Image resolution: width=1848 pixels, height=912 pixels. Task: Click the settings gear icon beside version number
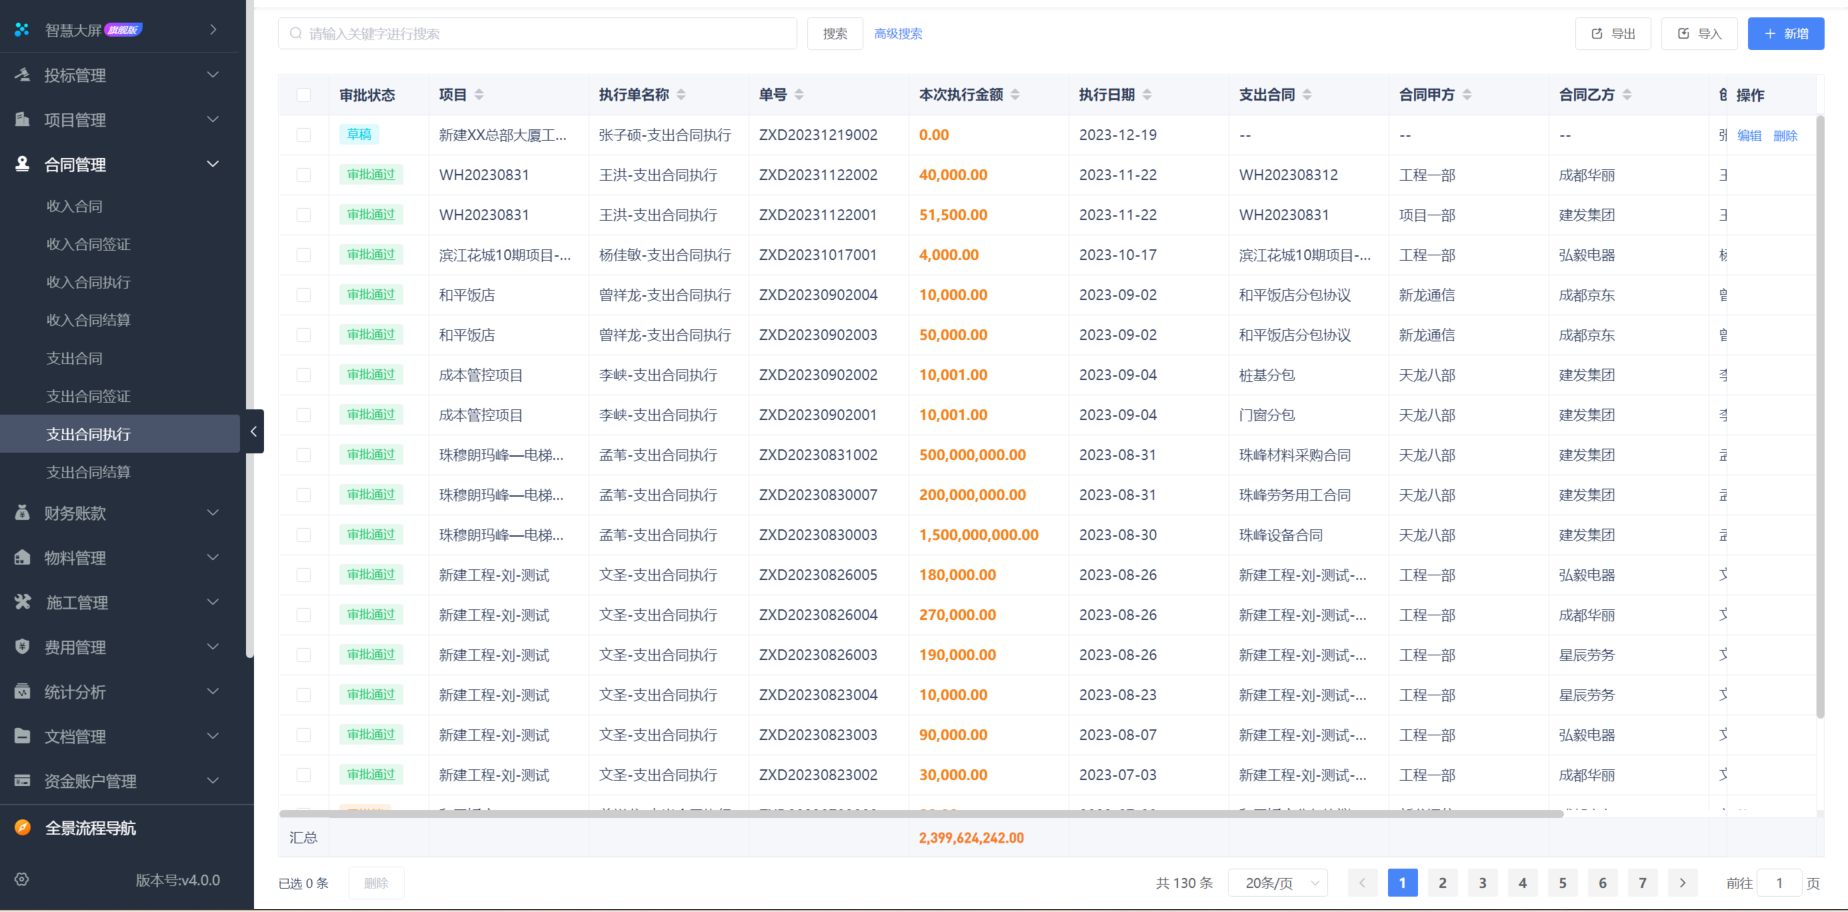pyautogui.click(x=22, y=880)
